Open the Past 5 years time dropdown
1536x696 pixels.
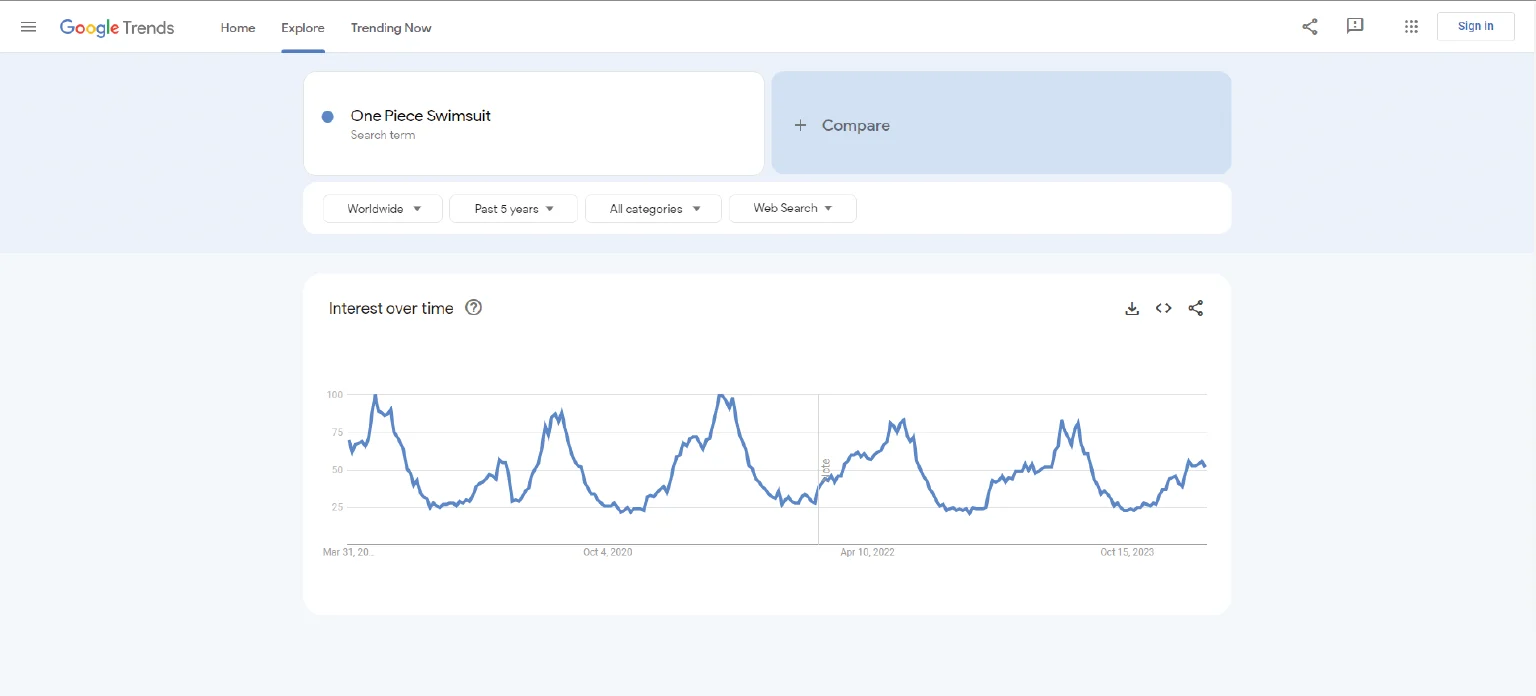pos(513,209)
